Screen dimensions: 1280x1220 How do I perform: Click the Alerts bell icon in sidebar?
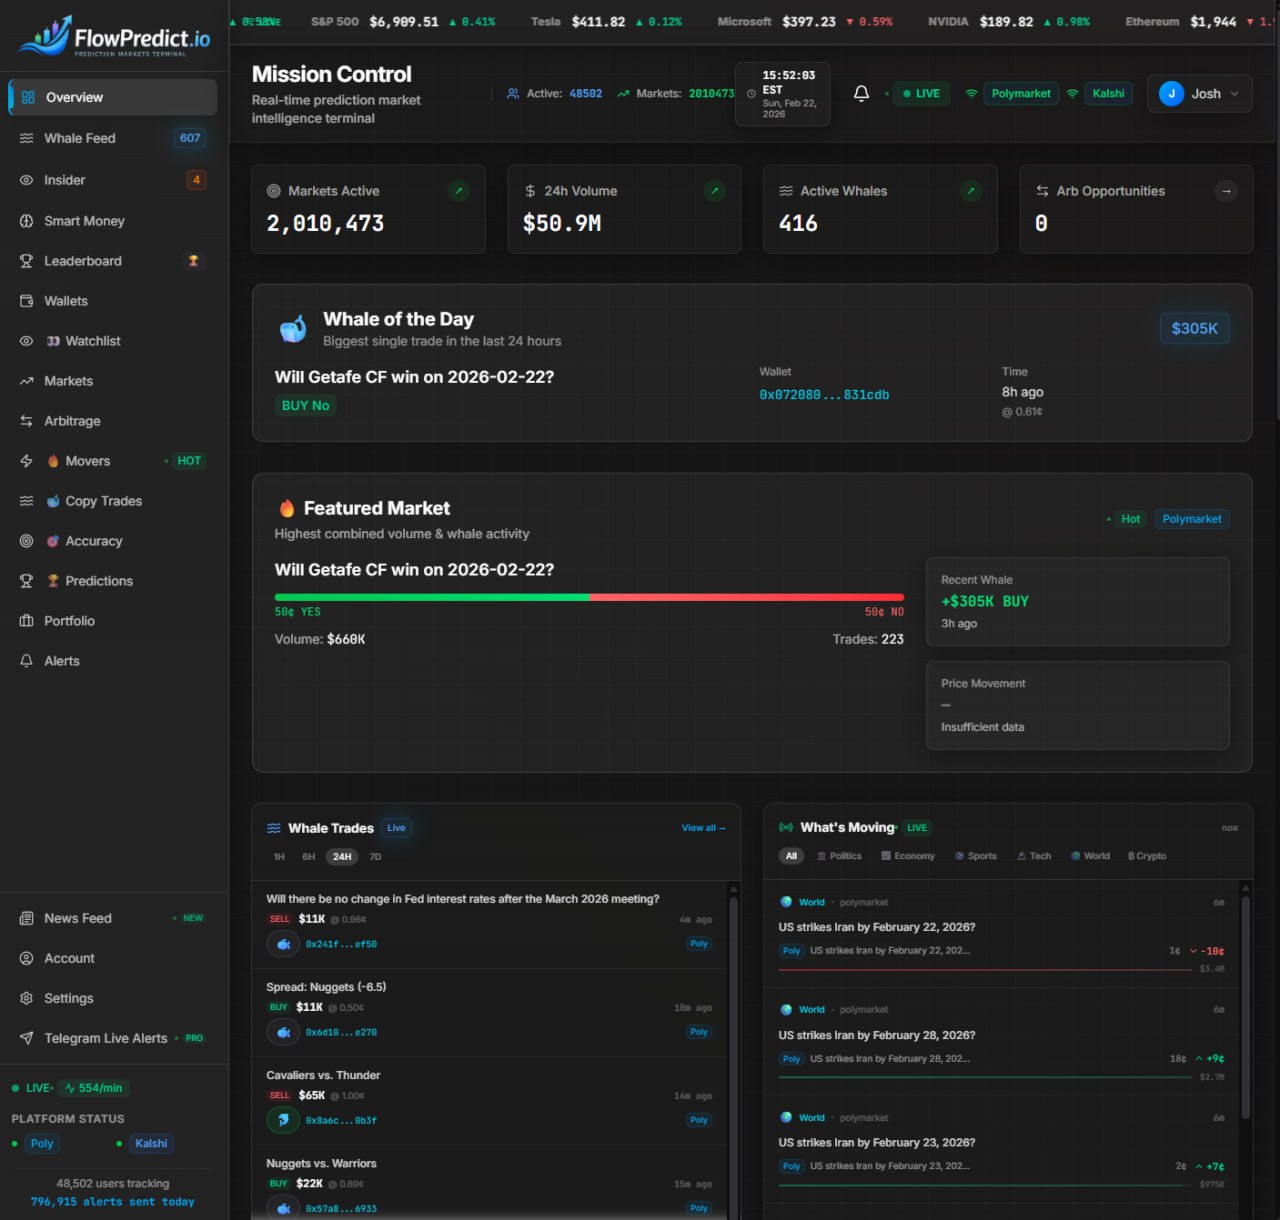point(26,661)
